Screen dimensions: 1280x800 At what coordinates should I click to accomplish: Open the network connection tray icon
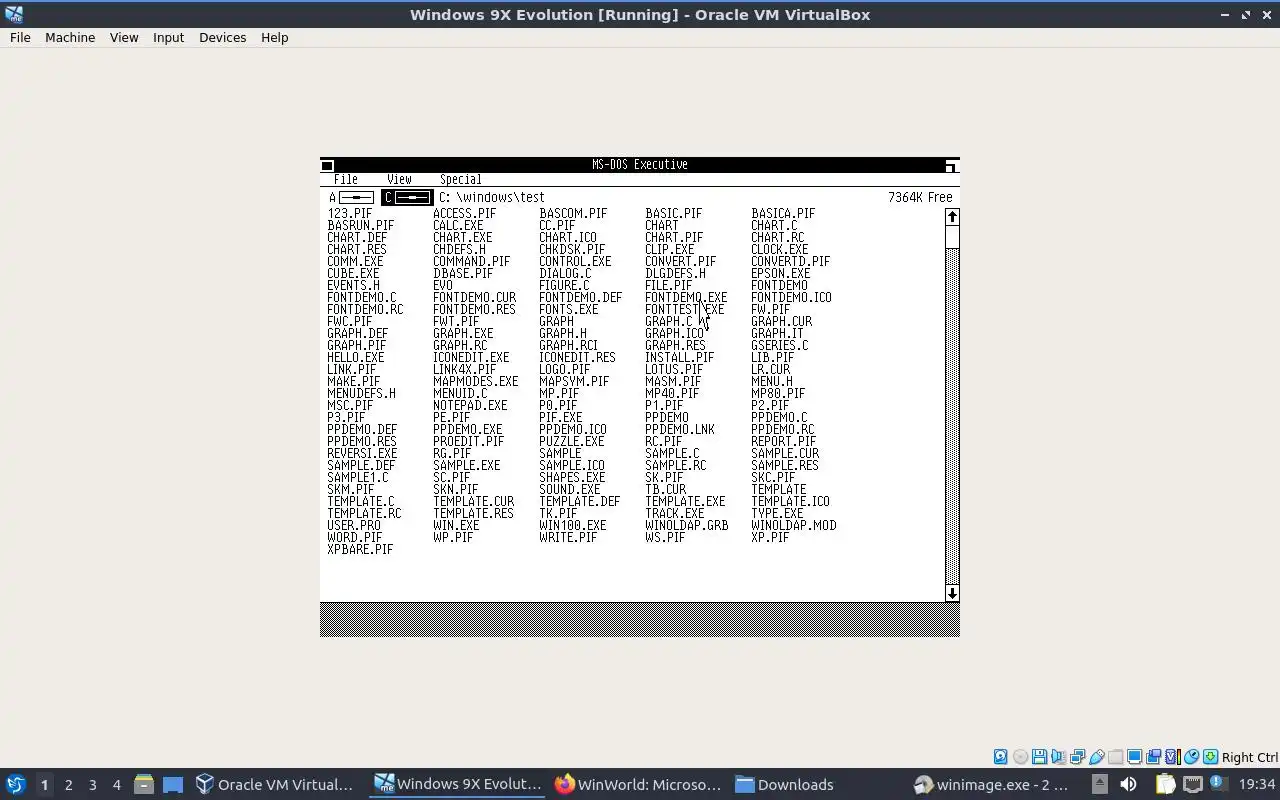[1193, 784]
